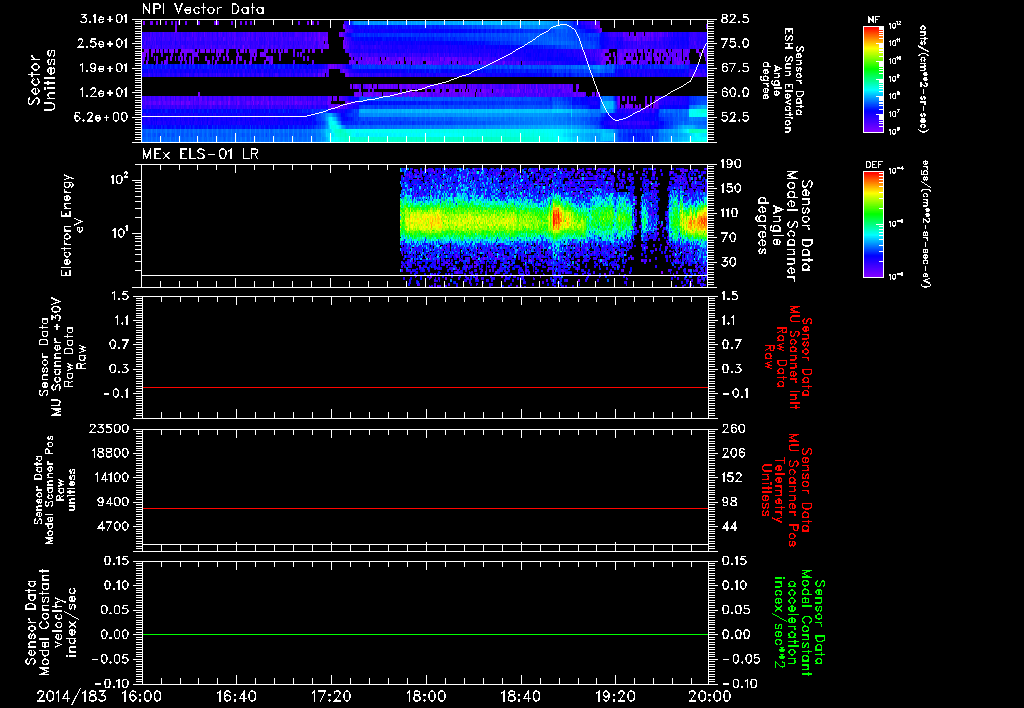The image size is (1024, 708).
Task: Click the '2.5e+01' sector tick label
Action: click(x=102, y=43)
